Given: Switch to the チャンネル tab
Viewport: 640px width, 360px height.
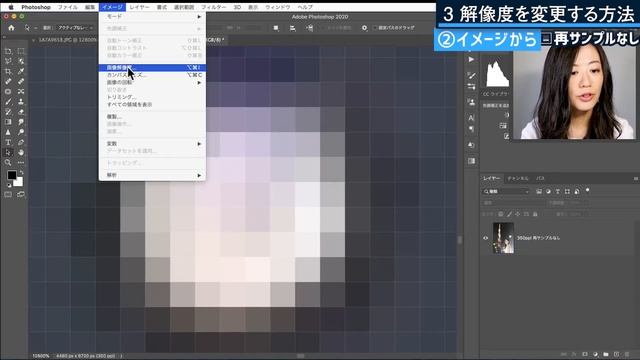Looking at the screenshot, I should 518,178.
